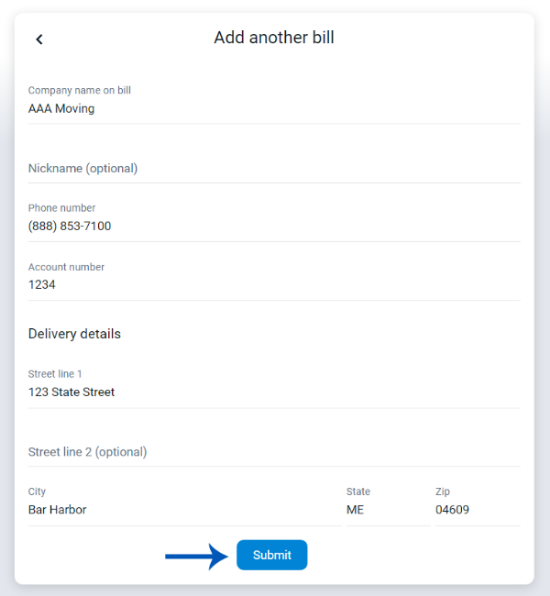Click the '123 State Street' address value
This screenshot has width=550, height=596.
(x=71, y=392)
